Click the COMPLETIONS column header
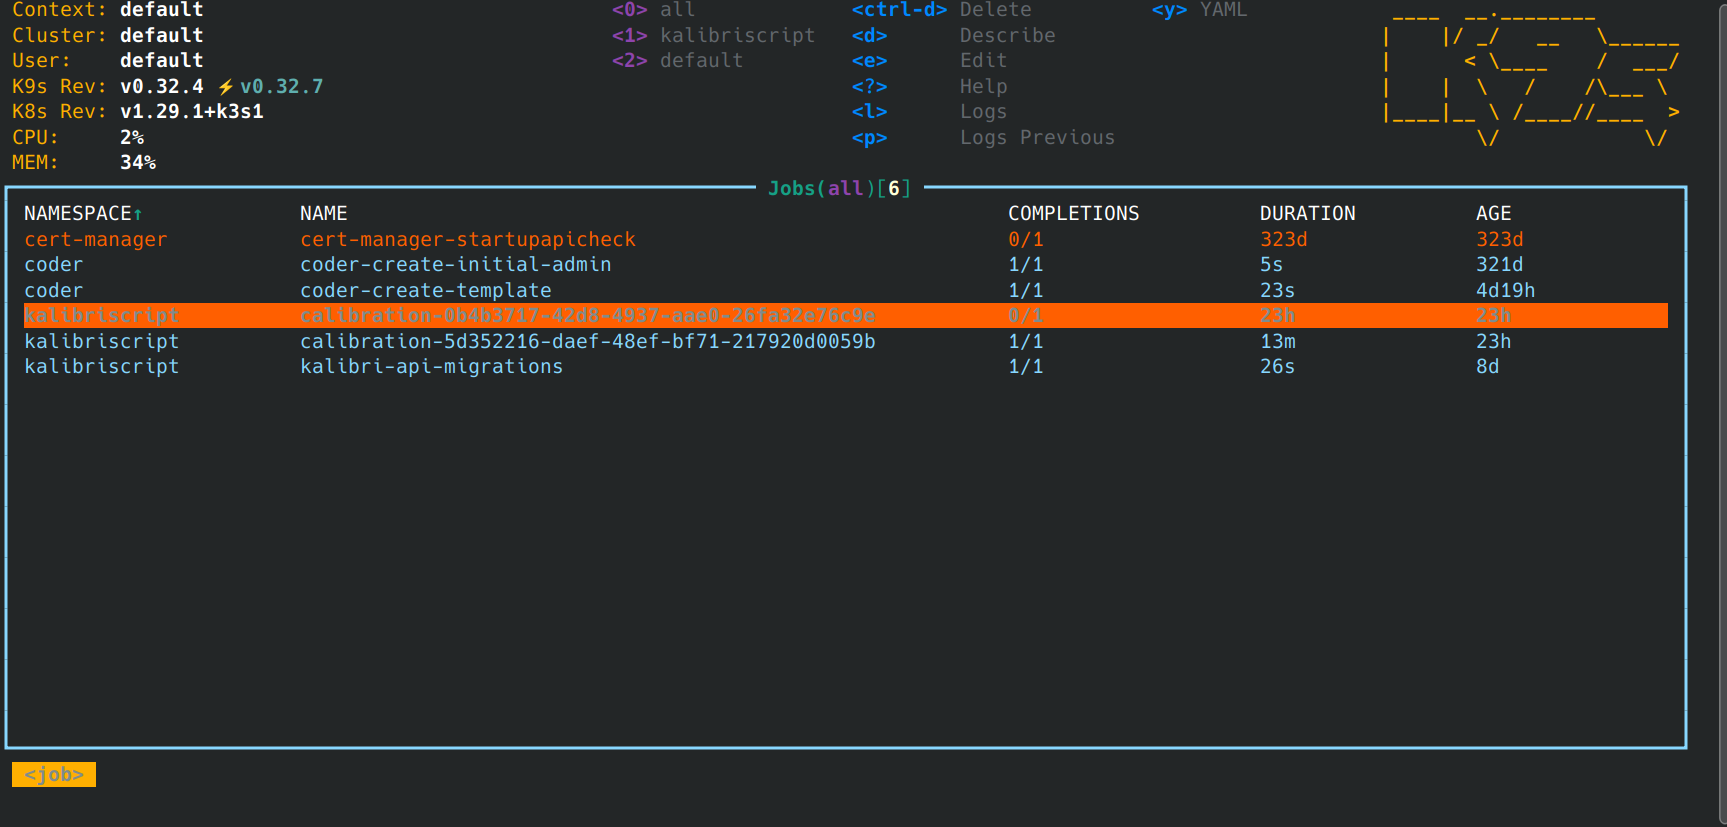This screenshot has width=1727, height=827. (x=1074, y=214)
